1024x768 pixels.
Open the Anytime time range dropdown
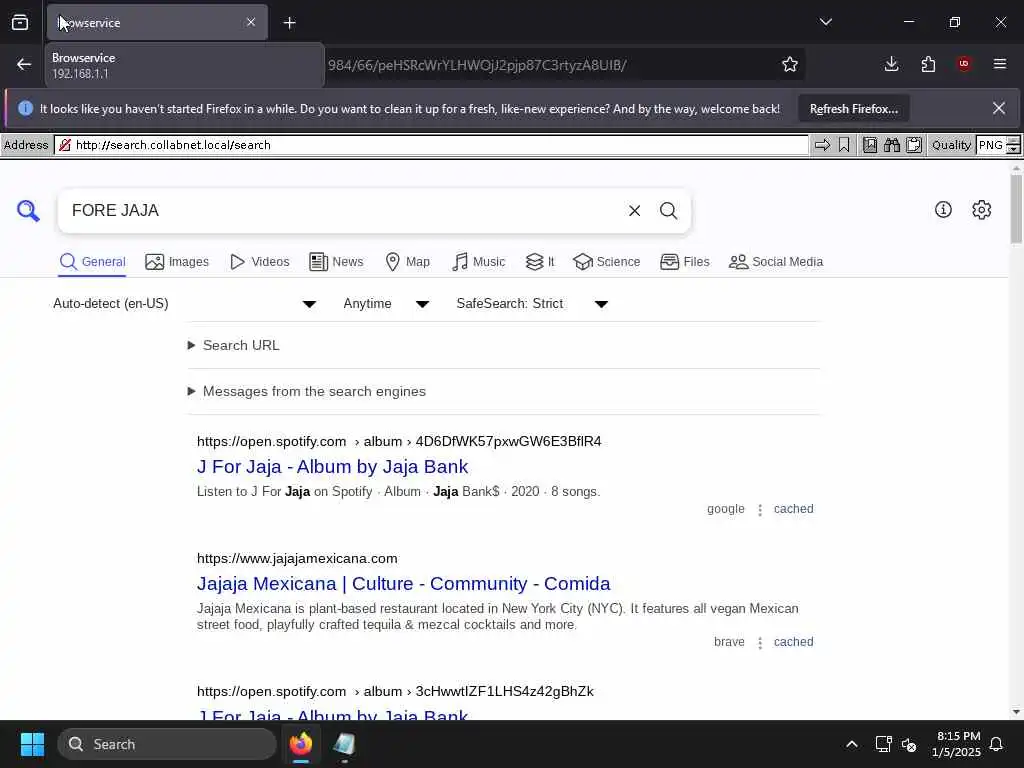tap(386, 304)
